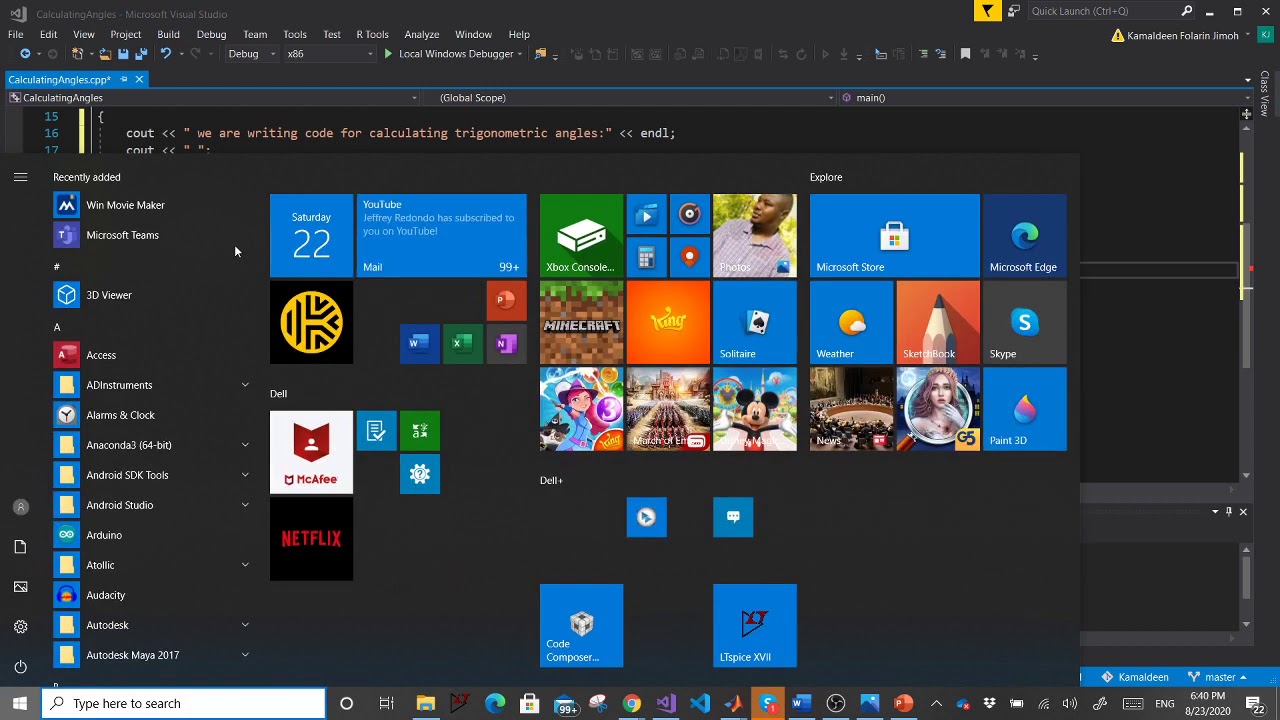Open the R Tools menu in Visual Studio
Image resolution: width=1280 pixels, height=720 pixels.
[x=372, y=34]
